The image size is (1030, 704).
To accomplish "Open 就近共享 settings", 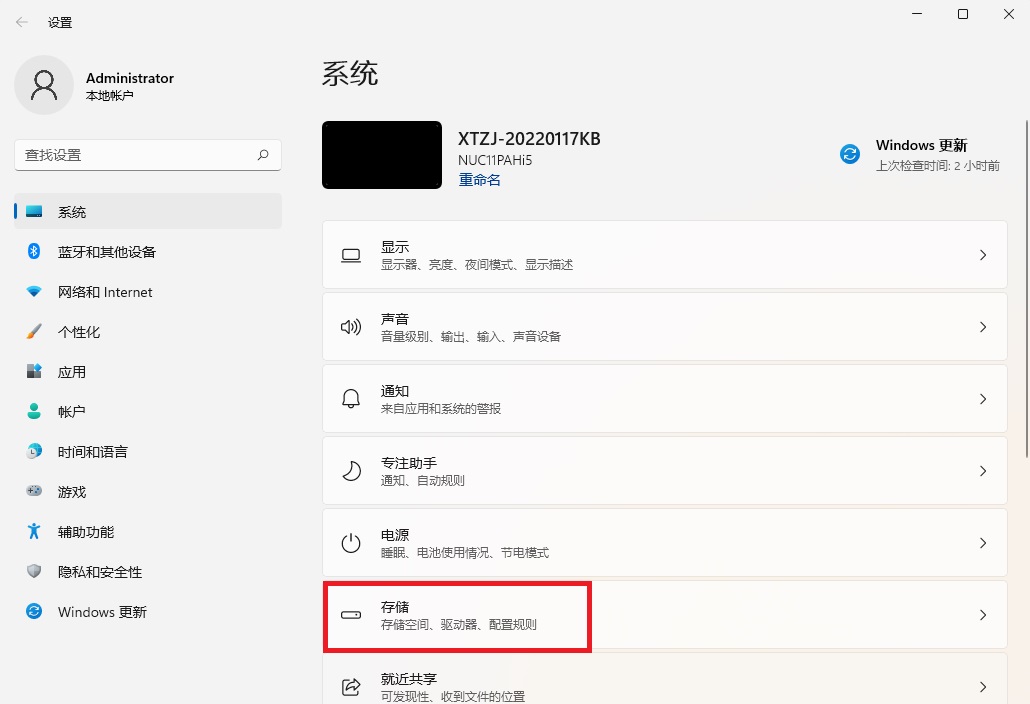I will [x=664, y=684].
